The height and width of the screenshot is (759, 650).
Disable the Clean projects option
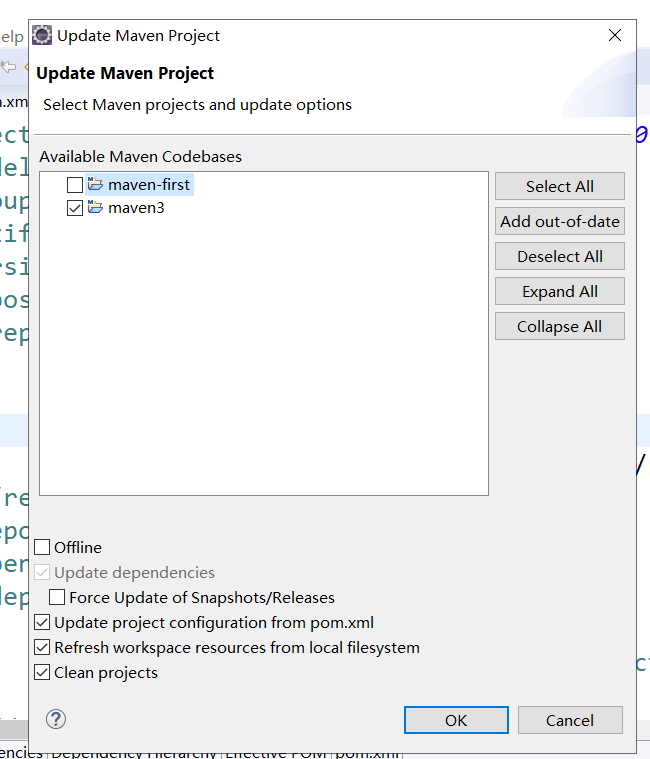[x=43, y=672]
